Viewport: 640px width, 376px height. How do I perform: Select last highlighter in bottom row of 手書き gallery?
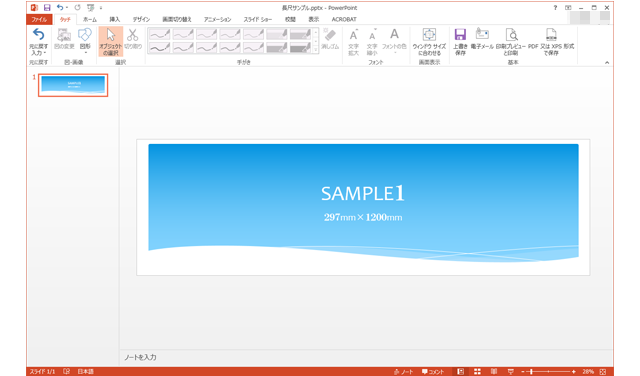[x=300, y=47]
